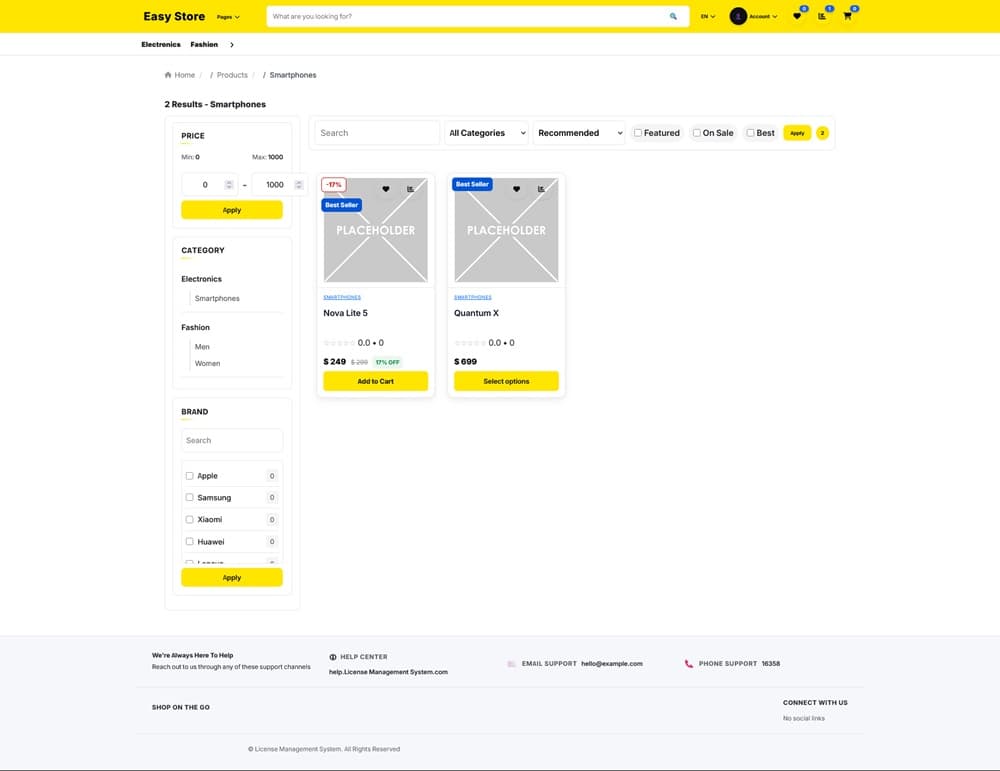
Task: Enable the Featured filter checkbox
Action: [x=638, y=133]
